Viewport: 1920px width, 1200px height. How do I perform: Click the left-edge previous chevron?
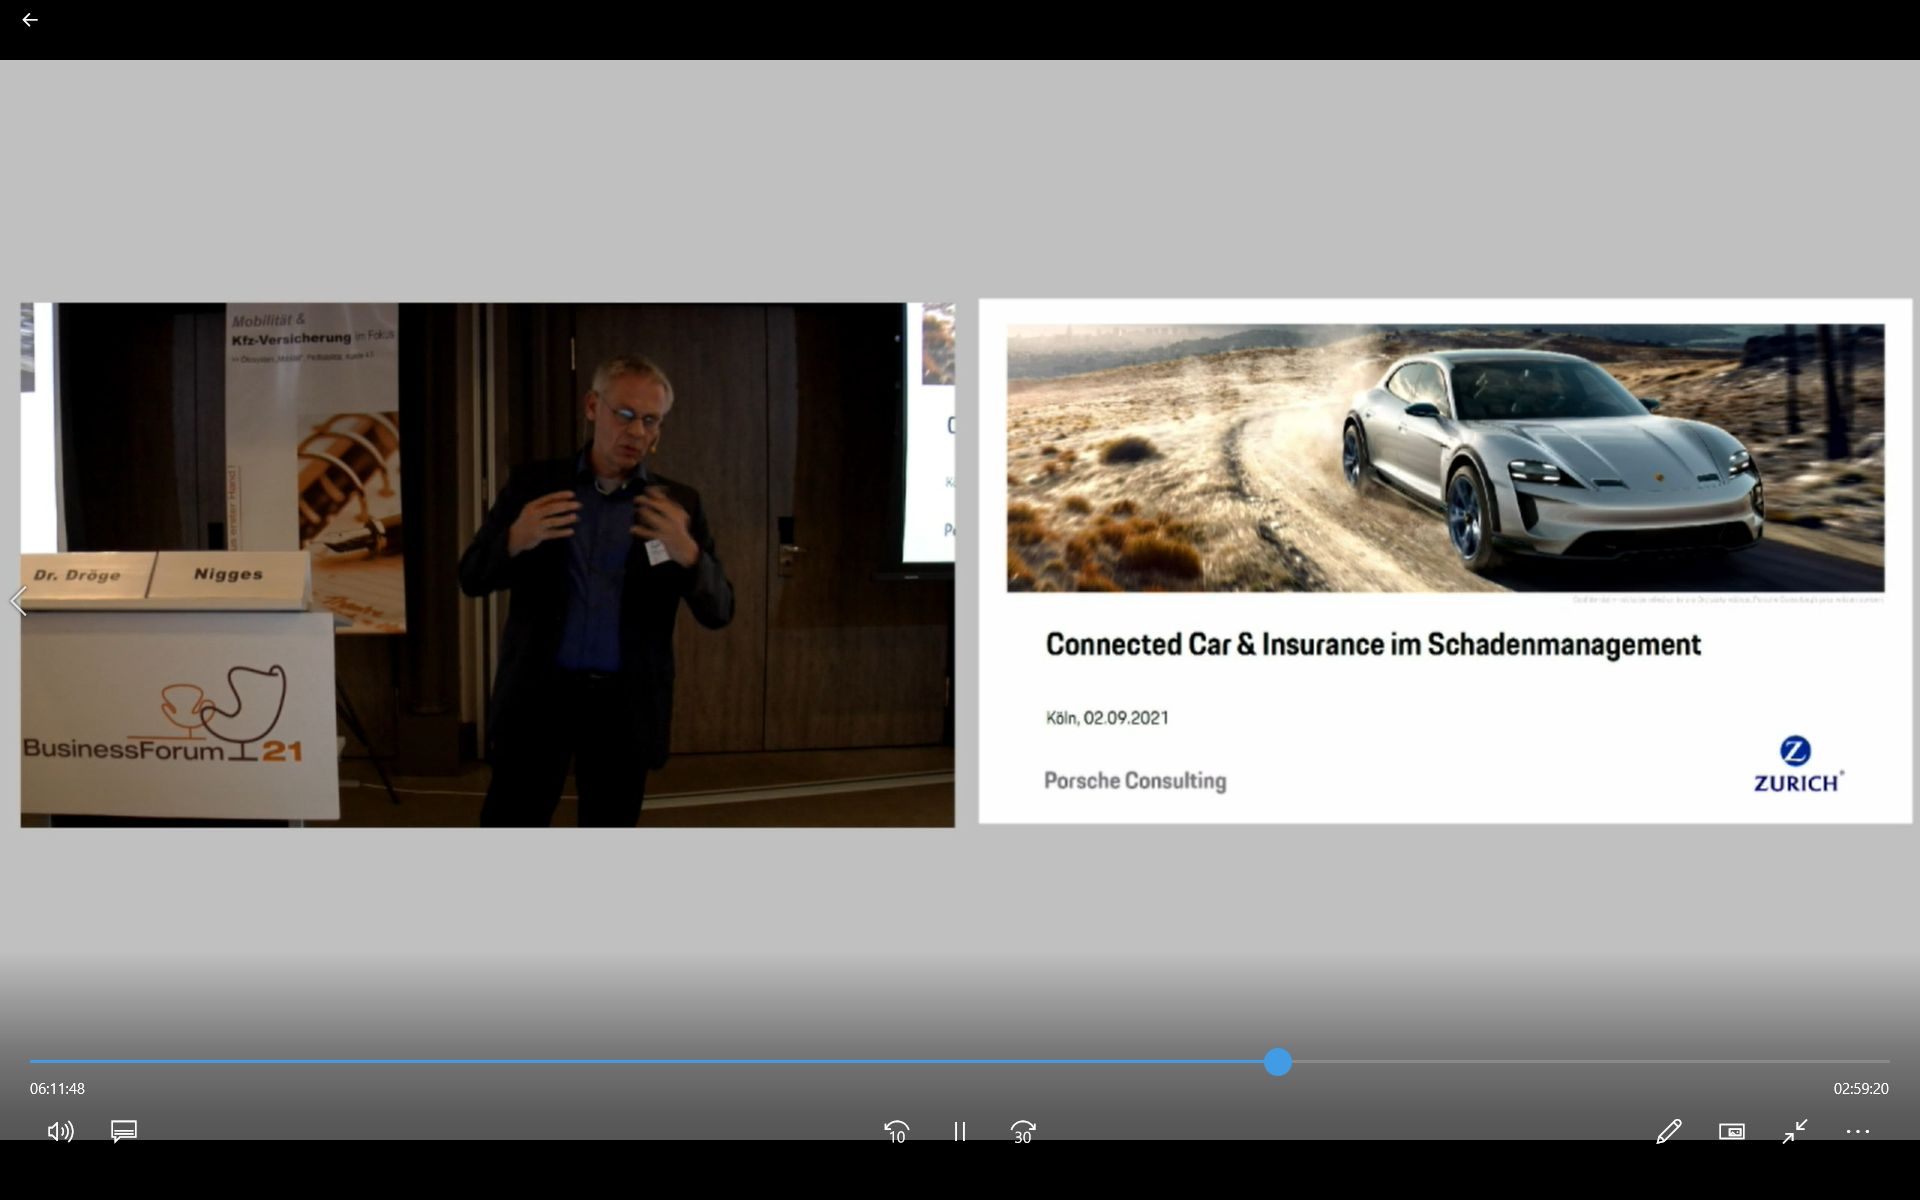point(18,601)
